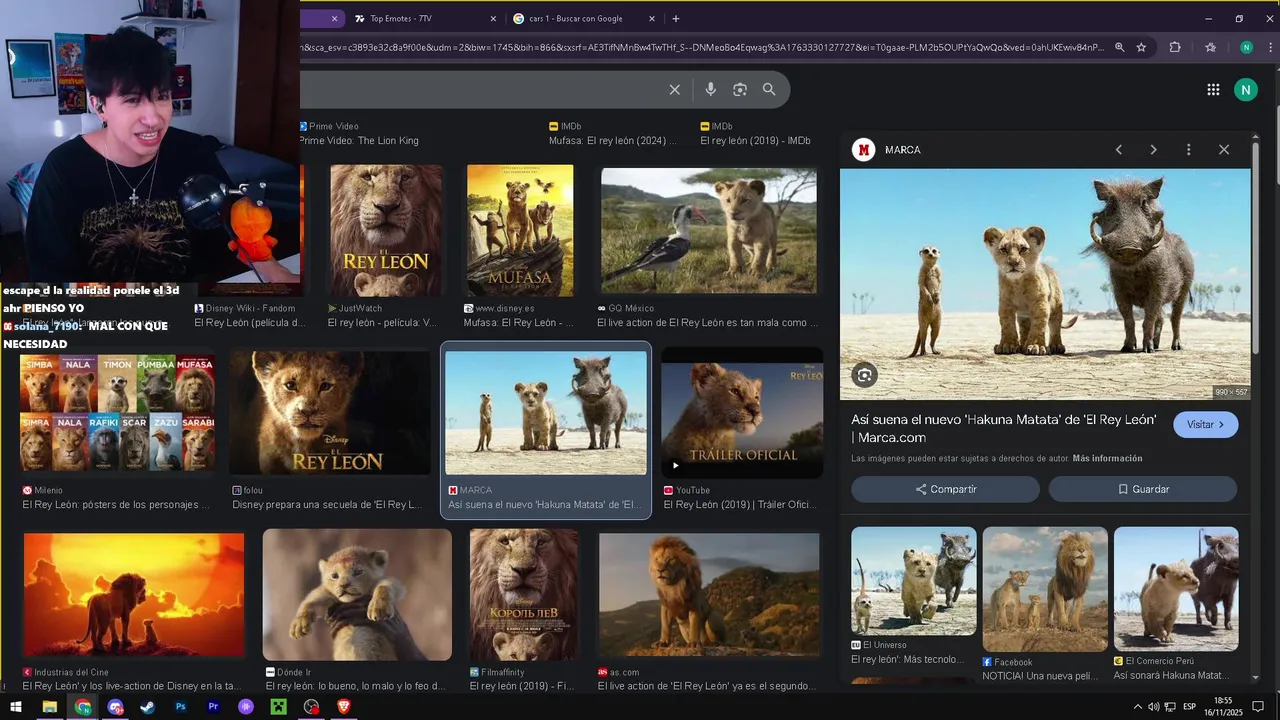Screen dimensions: 1280x720
Task: Close the MARCA image preview panel
Action: coord(1224,150)
